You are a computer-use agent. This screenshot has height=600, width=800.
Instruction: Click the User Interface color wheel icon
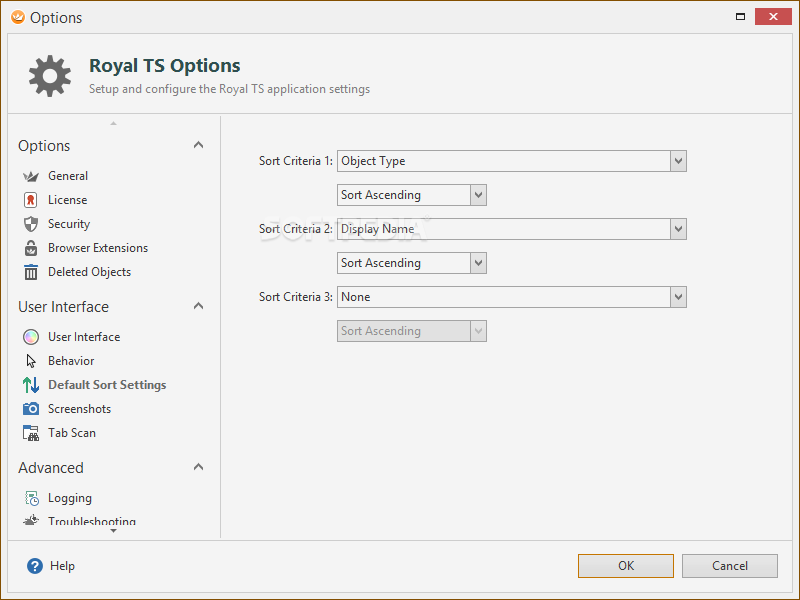pyautogui.click(x=31, y=337)
